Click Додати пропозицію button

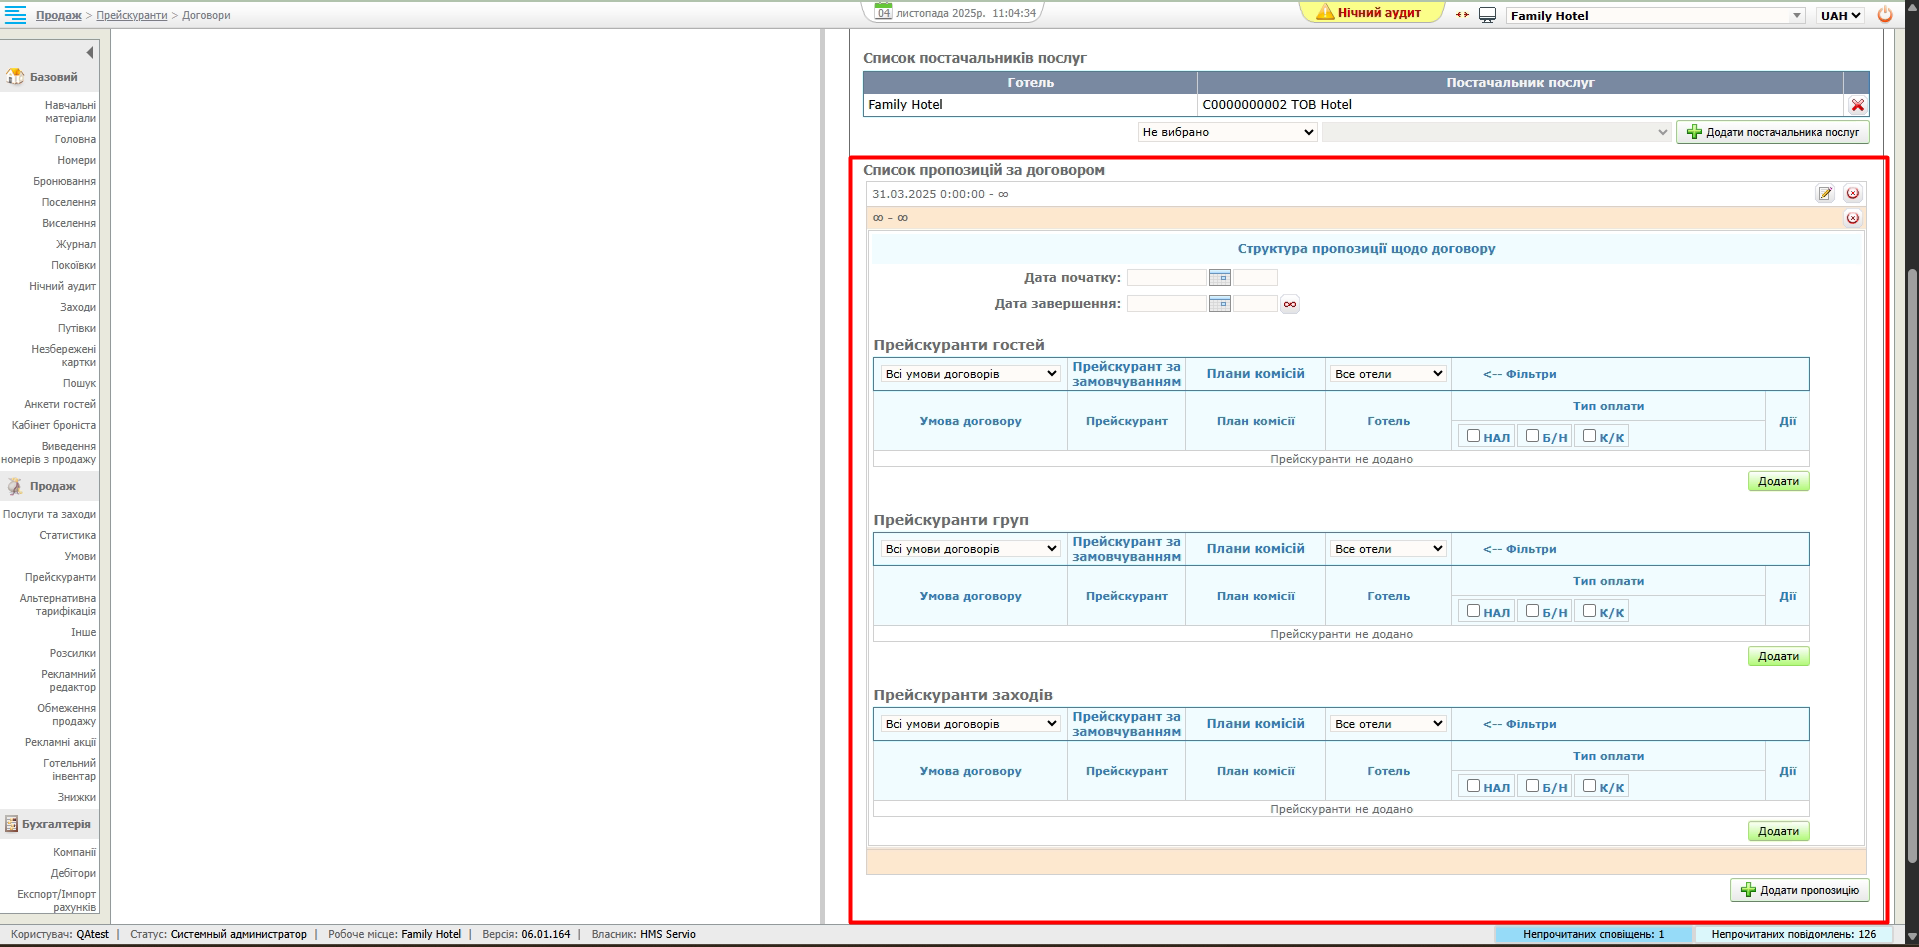(x=1799, y=890)
